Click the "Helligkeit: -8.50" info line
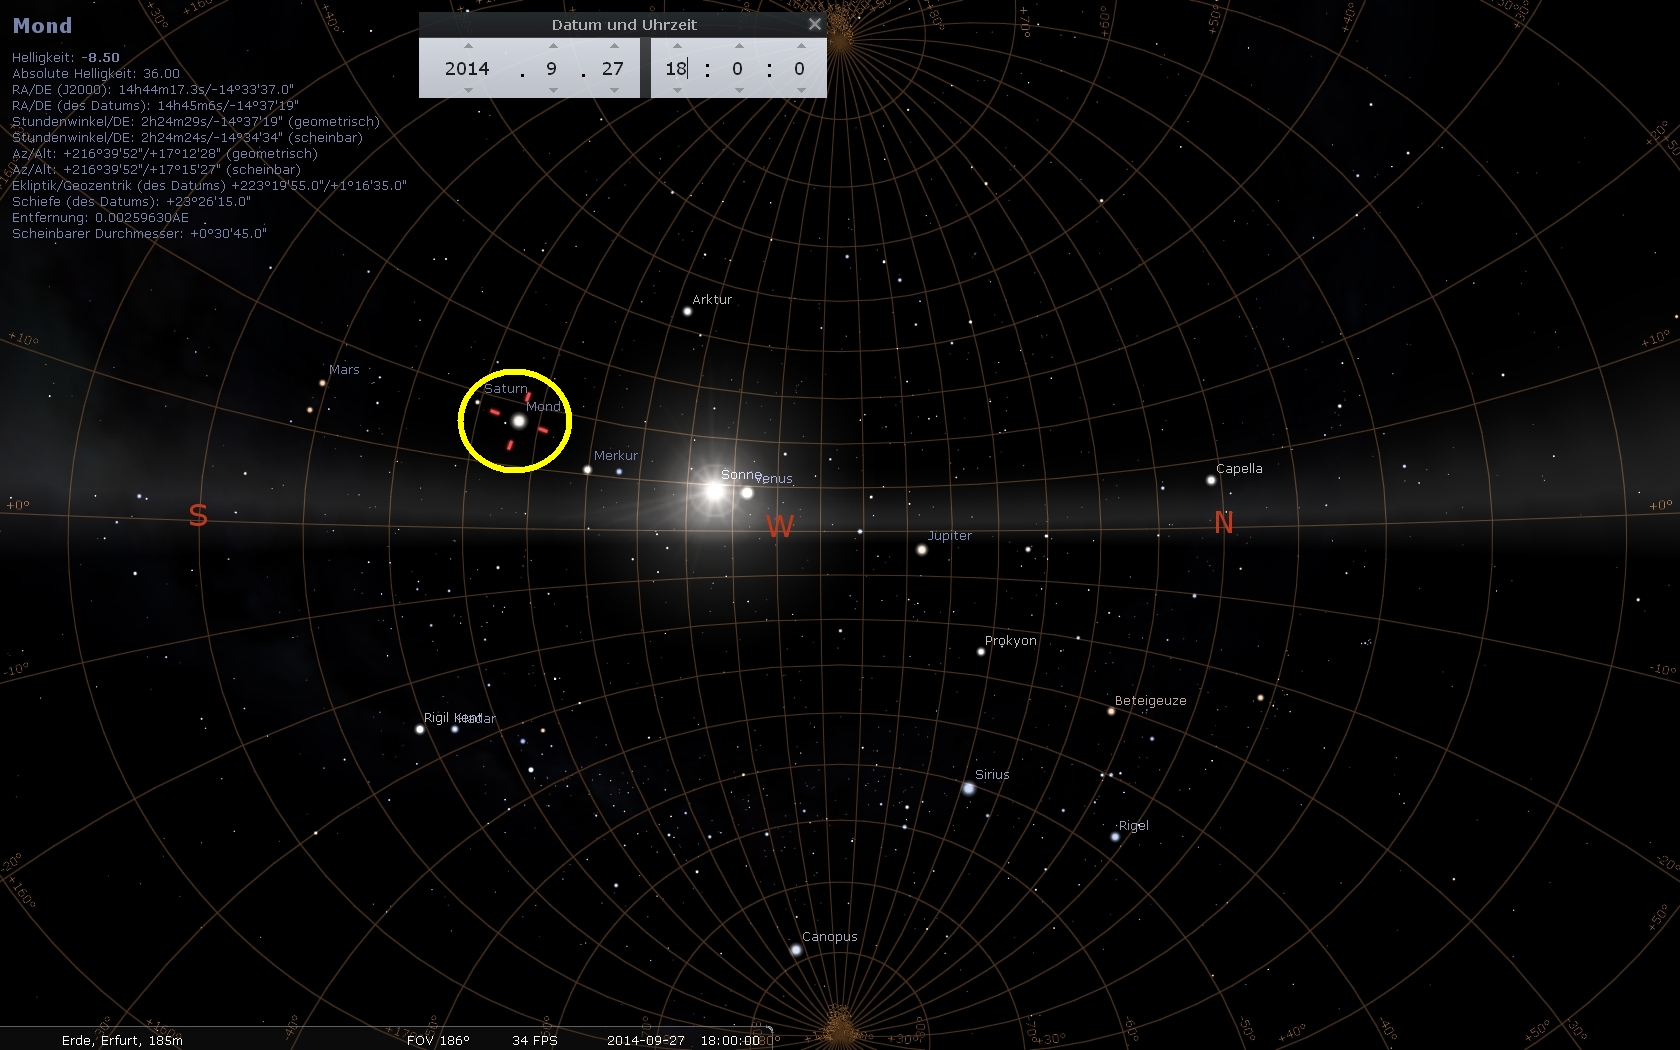Image resolution: width=1680 pixels, height=1050 pixels. click(66, 57)
